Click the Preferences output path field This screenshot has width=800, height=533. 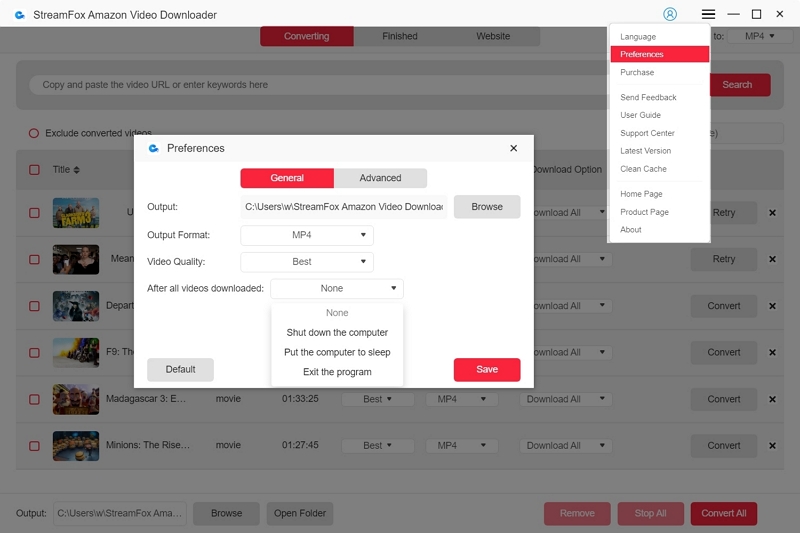tap(344, 207)
